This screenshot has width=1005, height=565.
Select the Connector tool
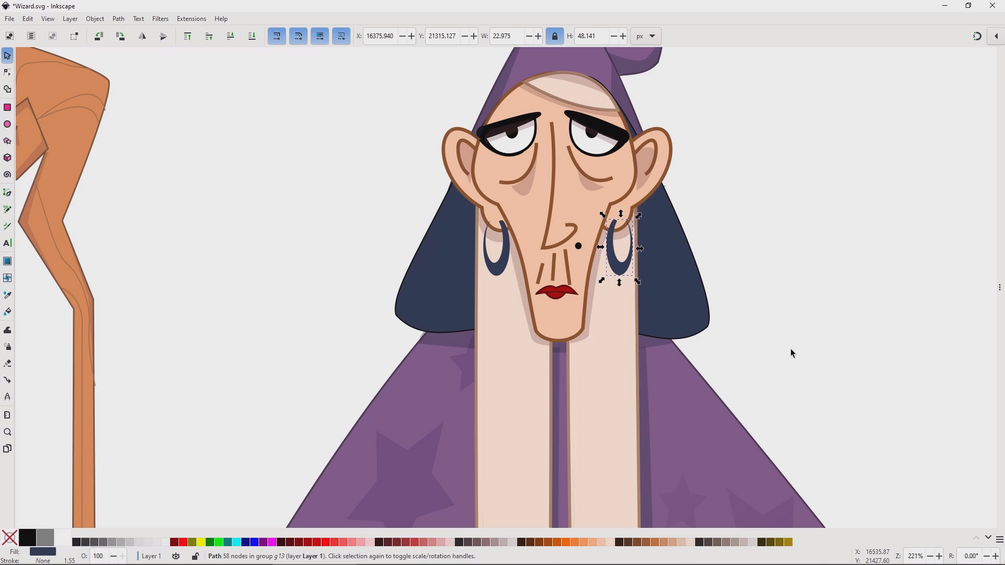click(x=7, y=380)
